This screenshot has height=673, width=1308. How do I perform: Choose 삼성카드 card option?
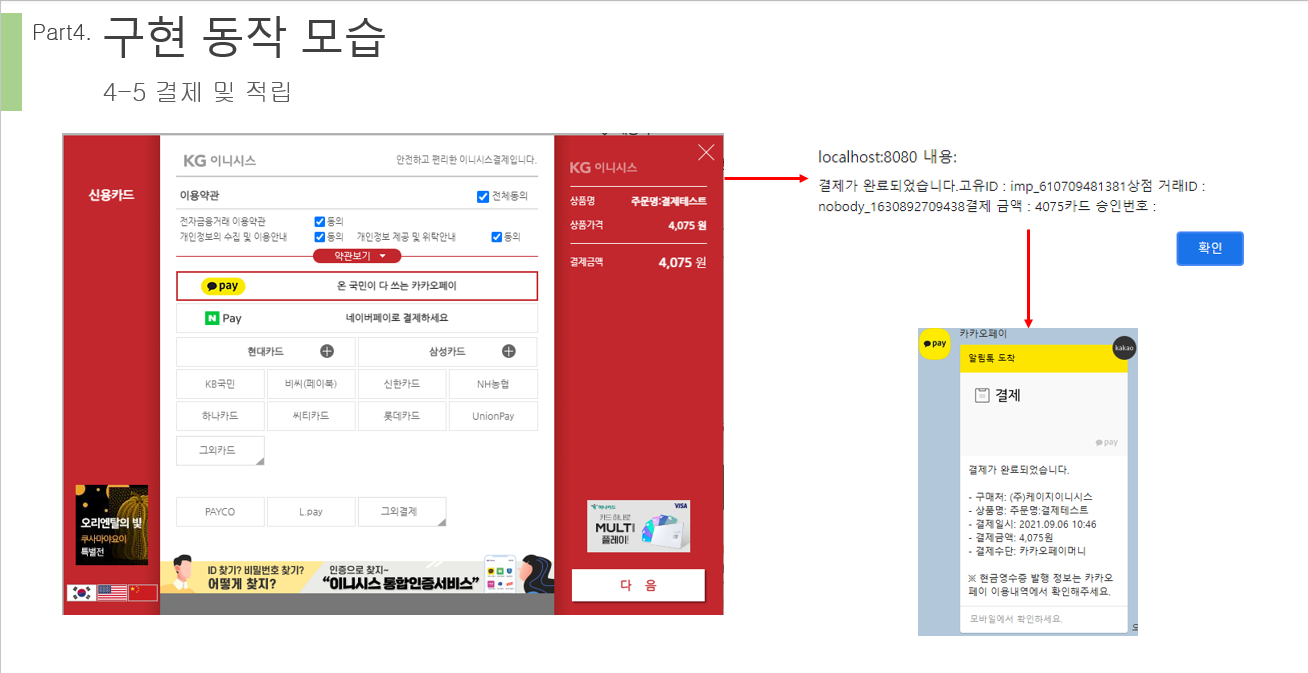pos(447,352)
